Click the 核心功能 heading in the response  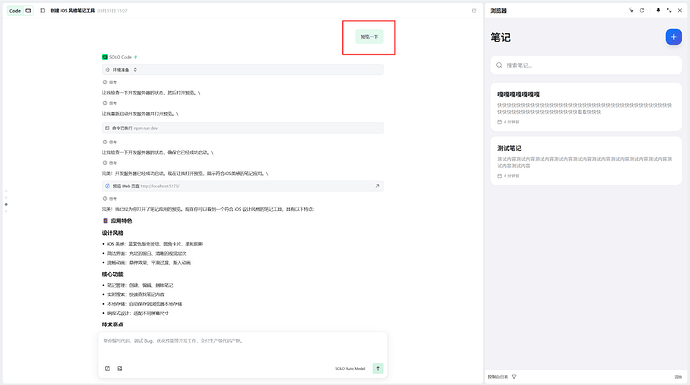point(113,274)
